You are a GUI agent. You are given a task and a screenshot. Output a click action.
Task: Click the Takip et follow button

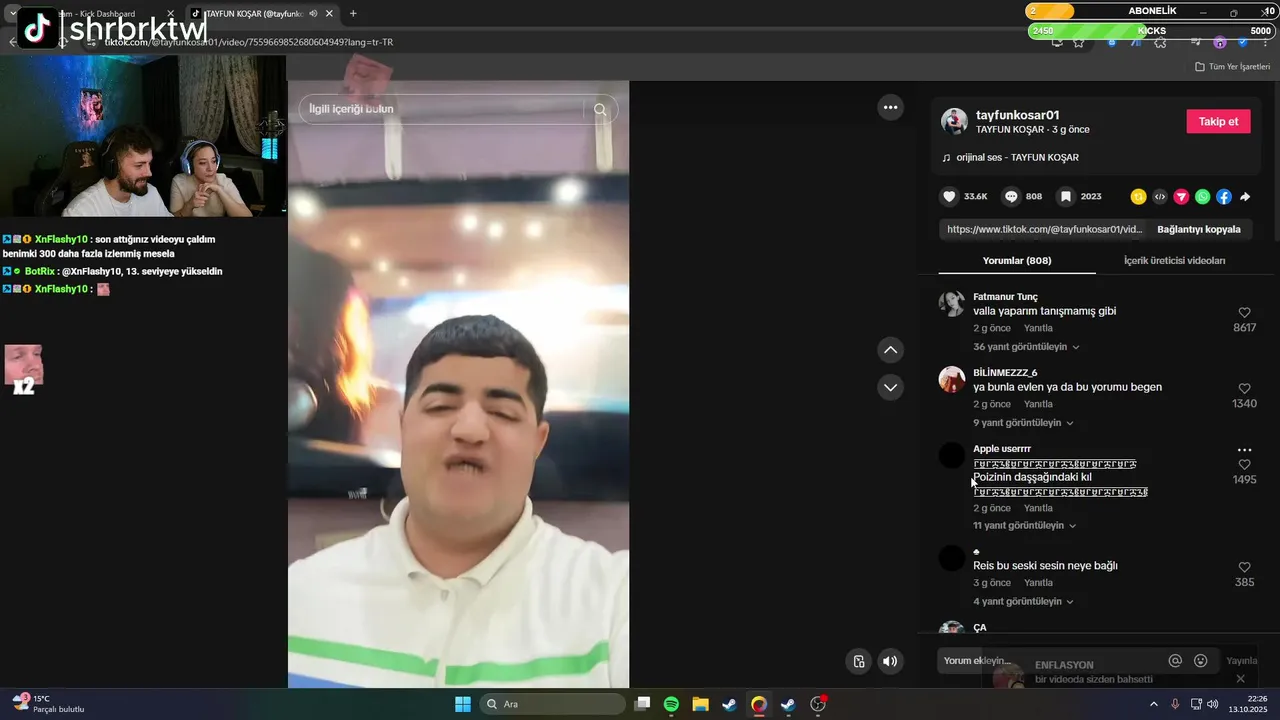tap(1218, 122)
